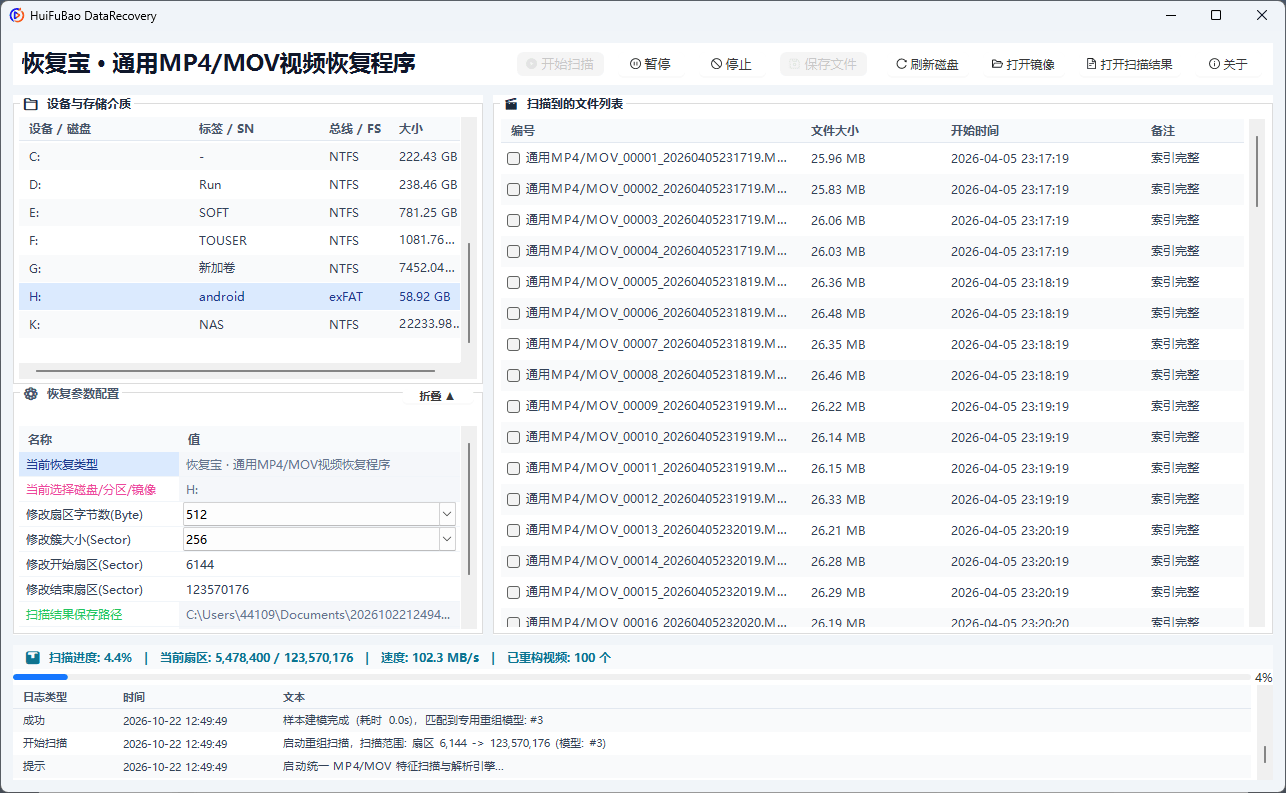Viewport: 1286px width, 793px height.
Task: Sort file list by 文件大小 column header
Action: coord(835,131)
